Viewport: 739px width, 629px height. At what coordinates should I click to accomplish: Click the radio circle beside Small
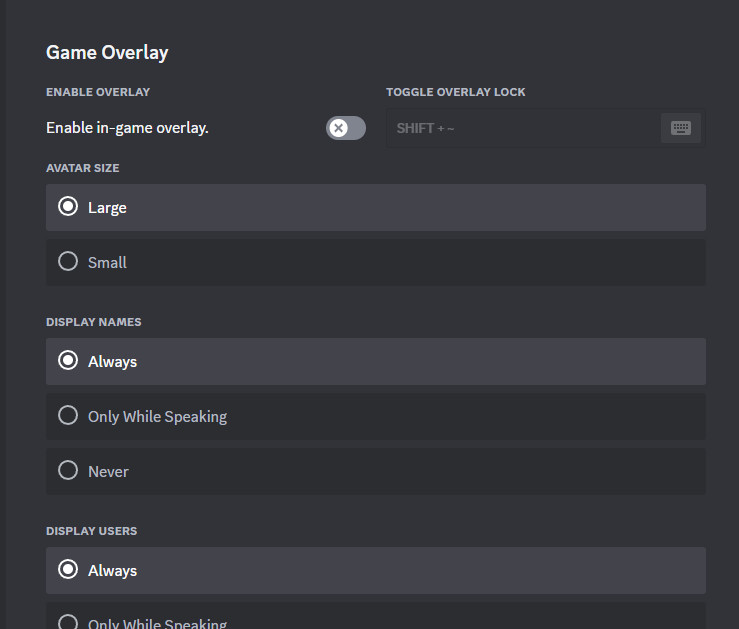point(68,261)
